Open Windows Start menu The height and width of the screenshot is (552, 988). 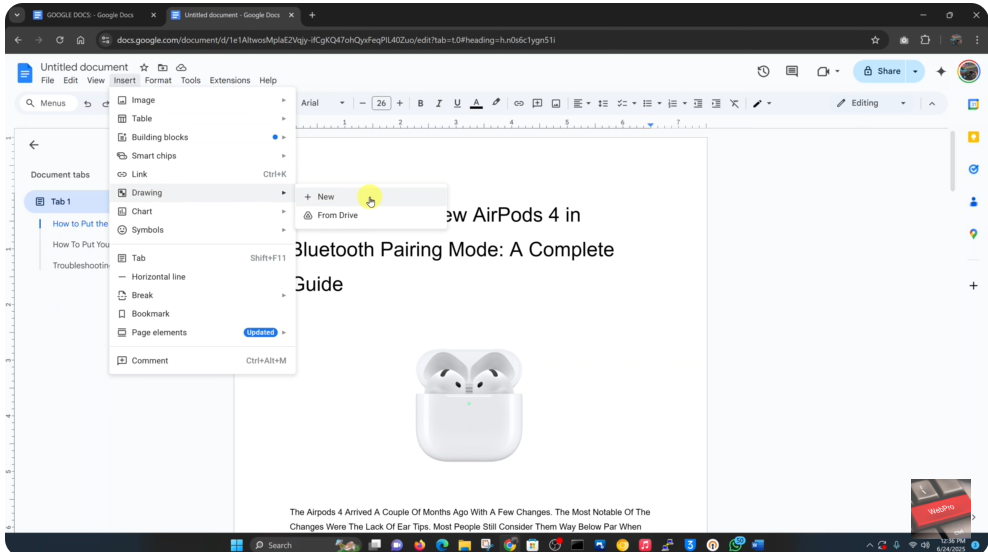236,545
